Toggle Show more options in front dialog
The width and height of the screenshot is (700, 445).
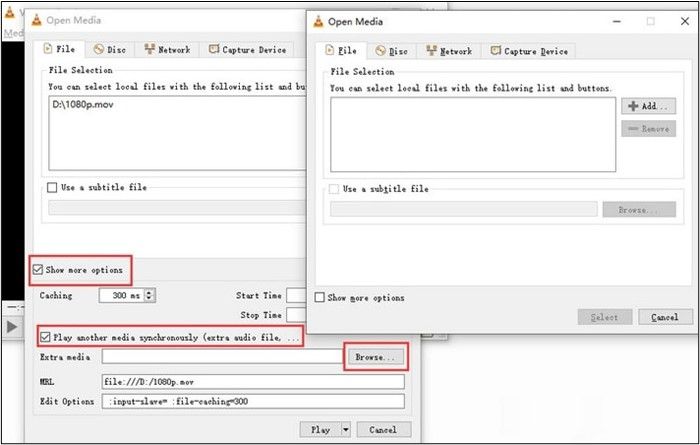(x=320, y=297)
